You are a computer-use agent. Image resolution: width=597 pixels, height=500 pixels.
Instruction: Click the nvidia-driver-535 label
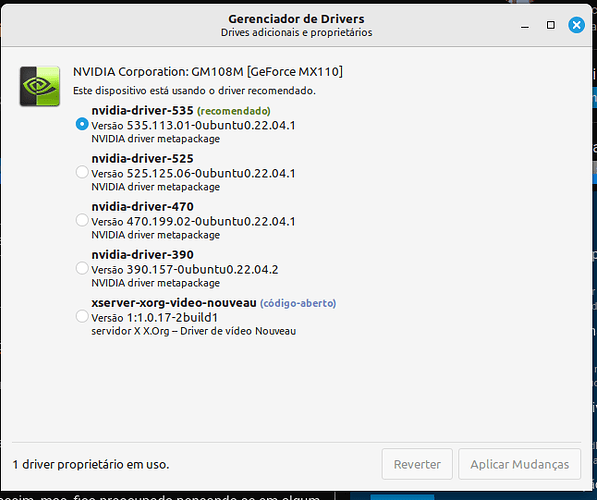pos(142,110)
